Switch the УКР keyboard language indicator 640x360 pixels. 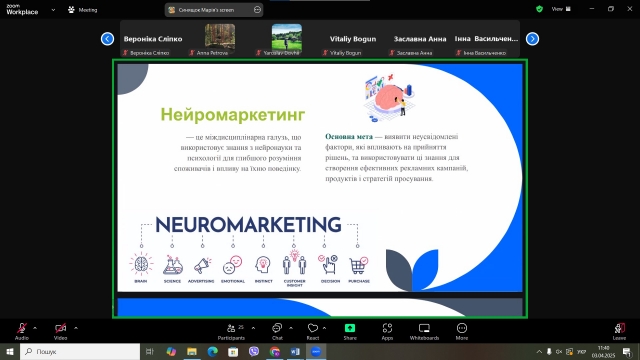click(x=582, y=351)
